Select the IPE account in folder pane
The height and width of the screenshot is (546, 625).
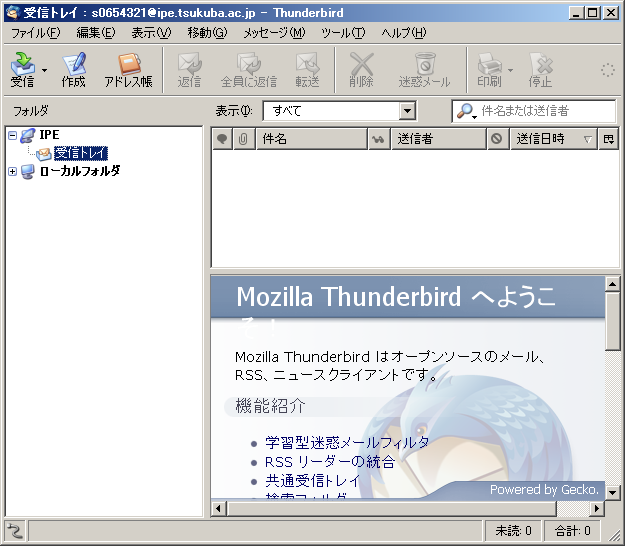point(49,135)
